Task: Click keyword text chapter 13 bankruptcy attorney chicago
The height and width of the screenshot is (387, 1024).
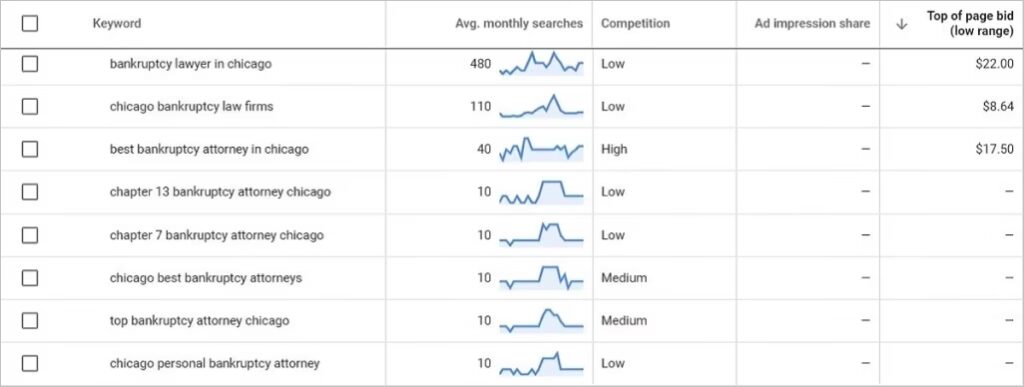Action: tap(220, 192)
